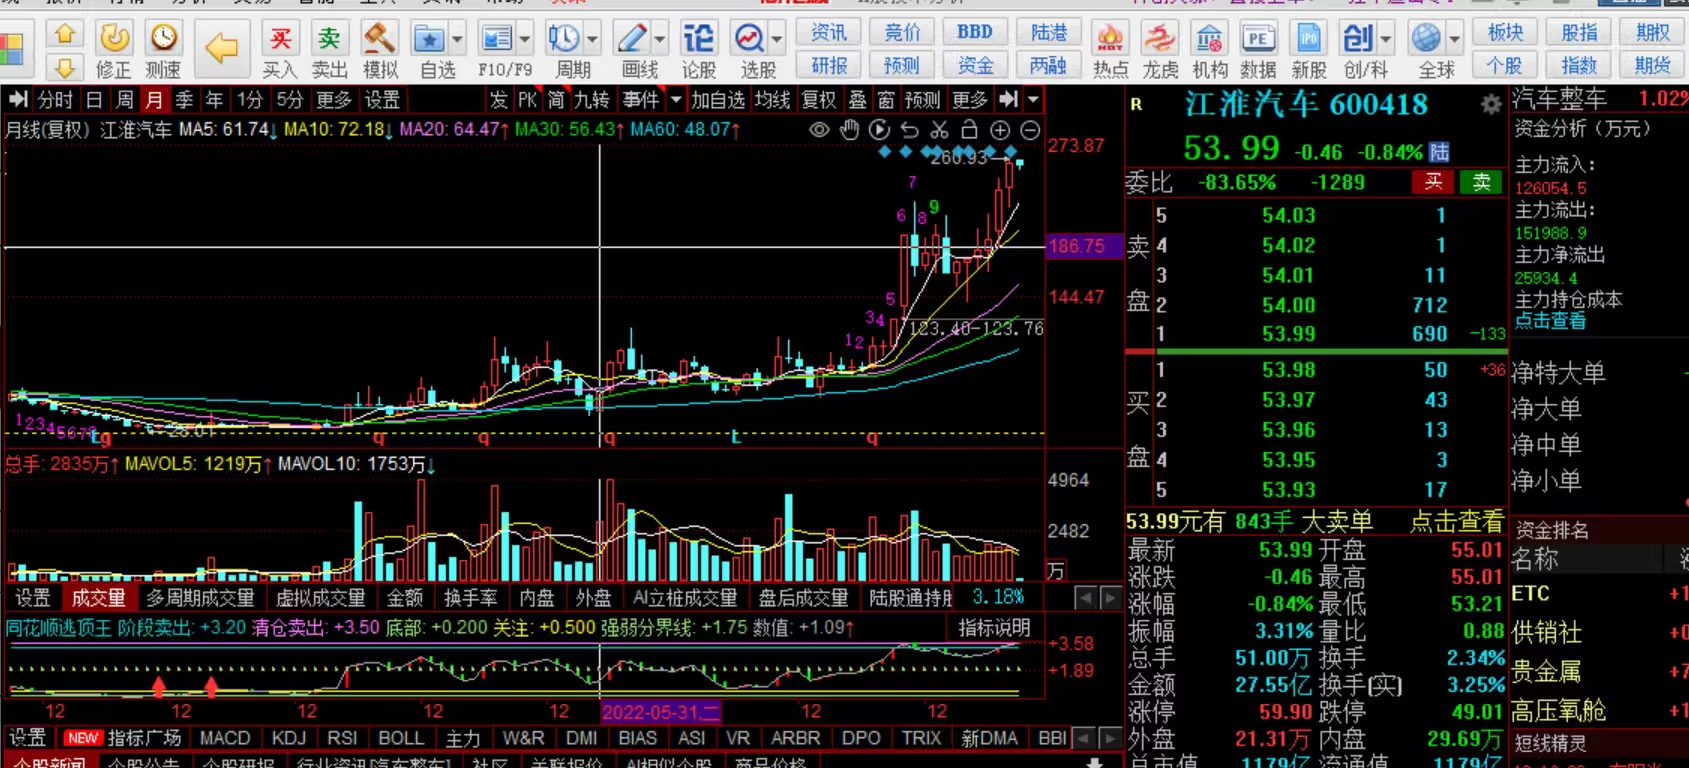Click the 周期 period clock icon
1689x768 pixels.
(563, 39)
